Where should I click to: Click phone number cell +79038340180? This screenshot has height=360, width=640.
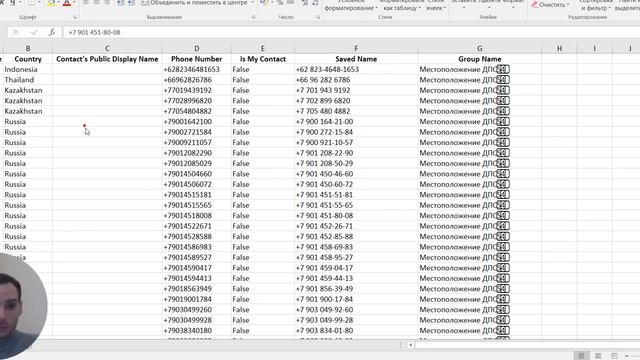196,331
